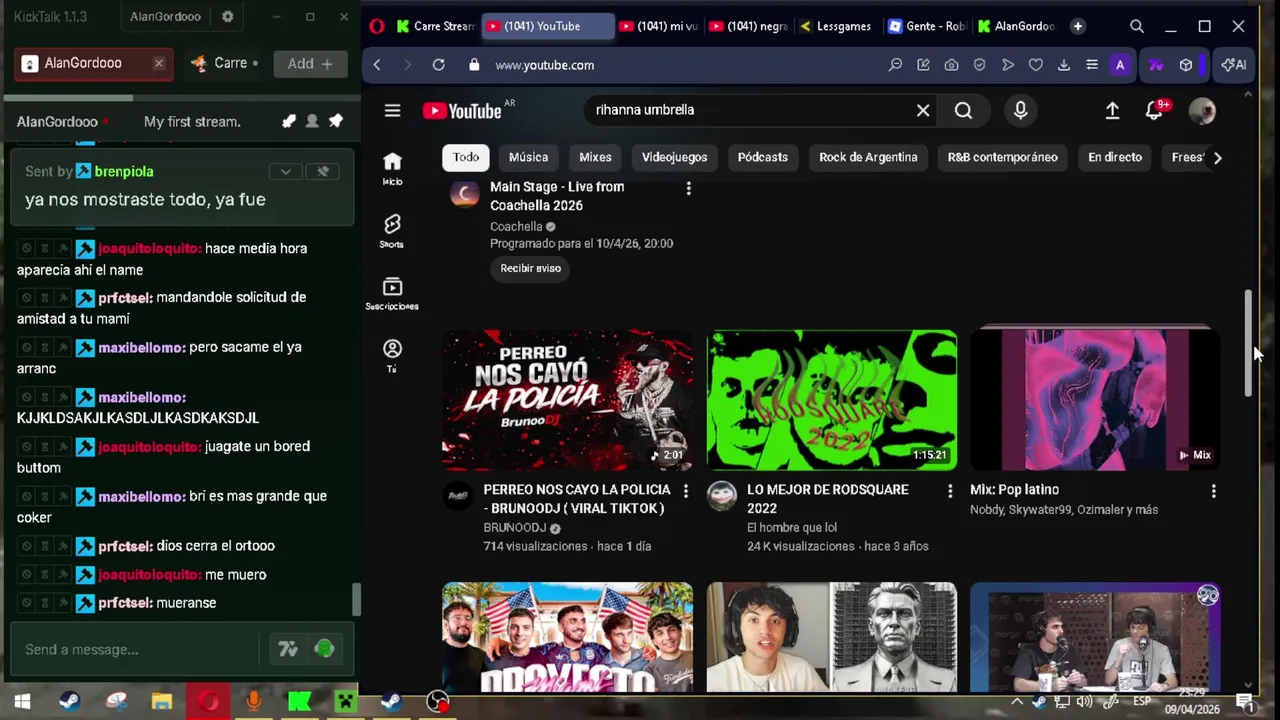Open options menu for PERREO NOS CAYO LA POLICIA
The image size is (1280, 720).
[685, 491]
